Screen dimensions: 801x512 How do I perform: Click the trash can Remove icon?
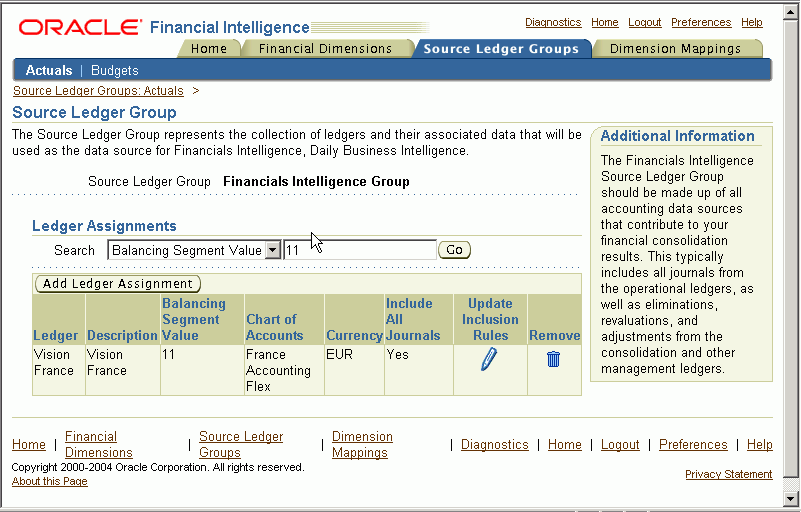tap(553, 359)
